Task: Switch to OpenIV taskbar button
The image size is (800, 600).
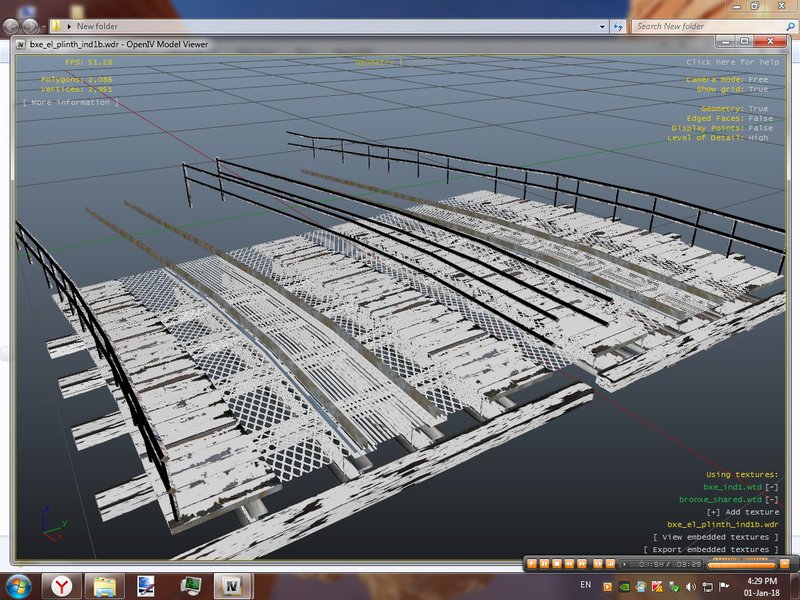Action: tap(233, 587)
